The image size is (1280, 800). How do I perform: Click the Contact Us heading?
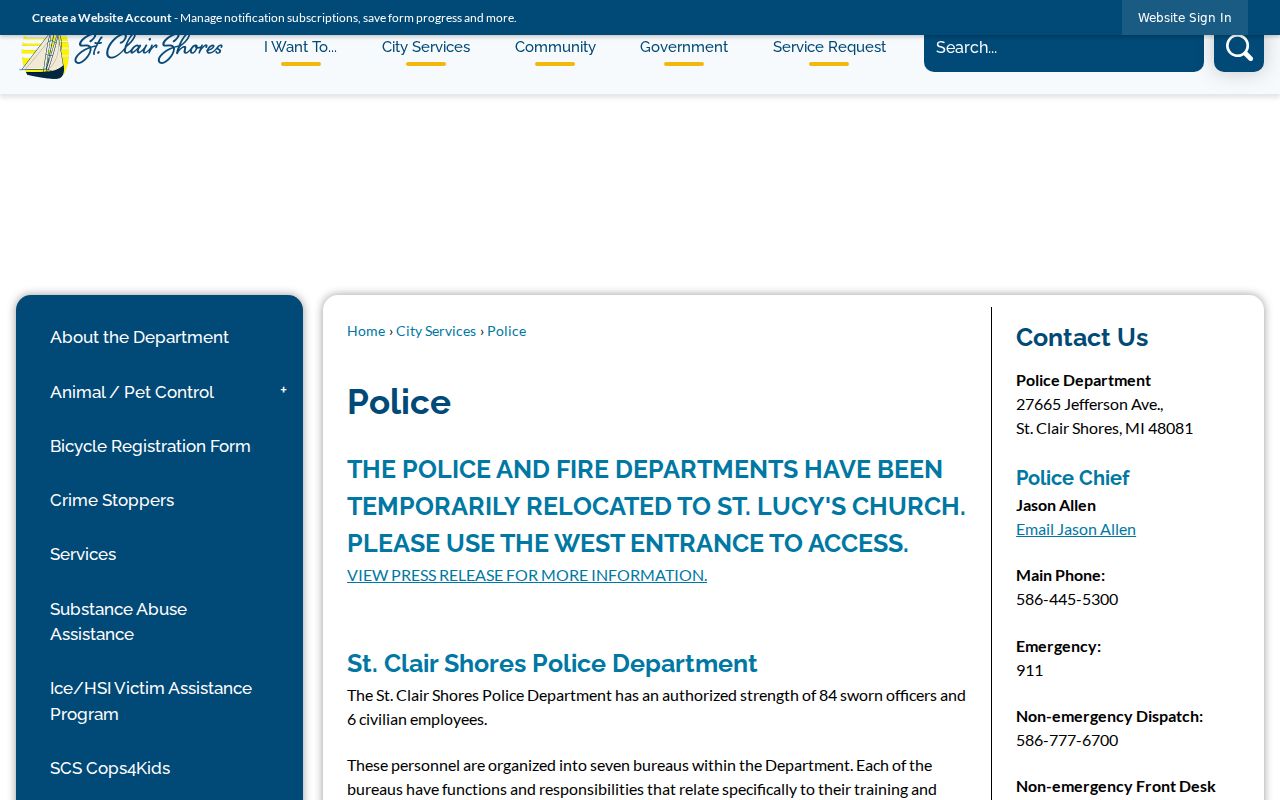1082,337
